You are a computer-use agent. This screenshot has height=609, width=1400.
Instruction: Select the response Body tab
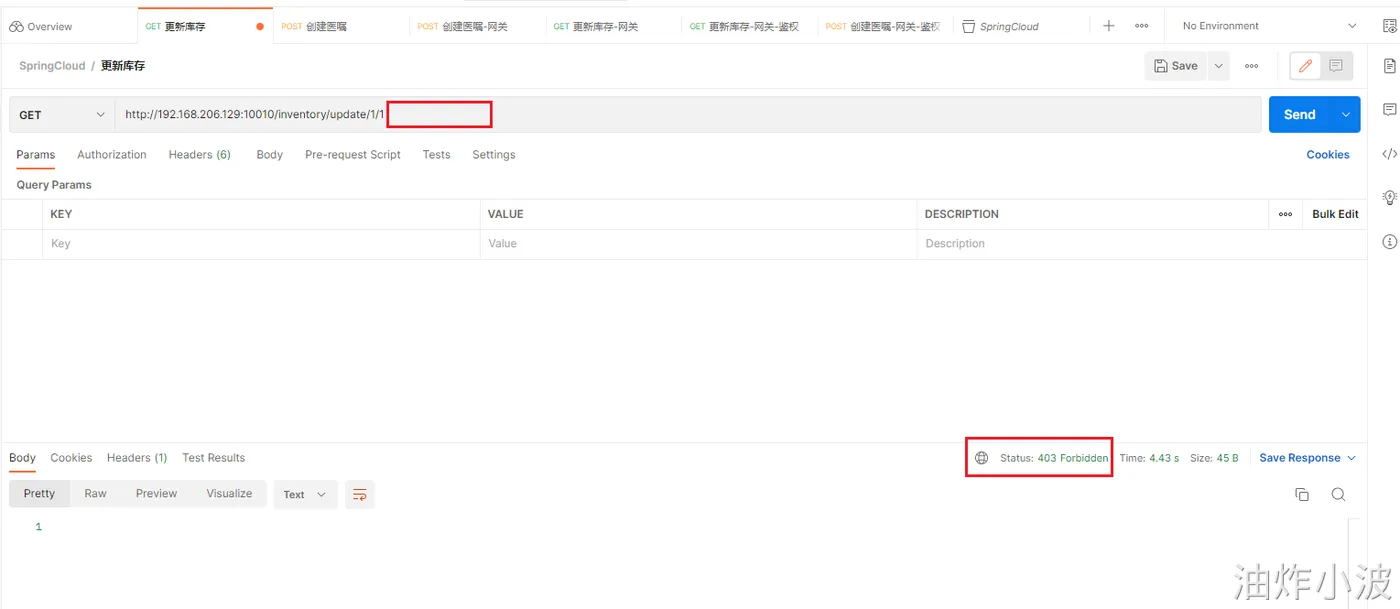coord(22,458)
